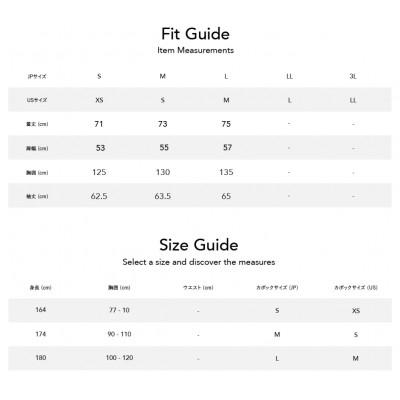The height and width of the screenshot is (400, 400).
Task: Click the US size LL cell
Action: pos(353,100)
